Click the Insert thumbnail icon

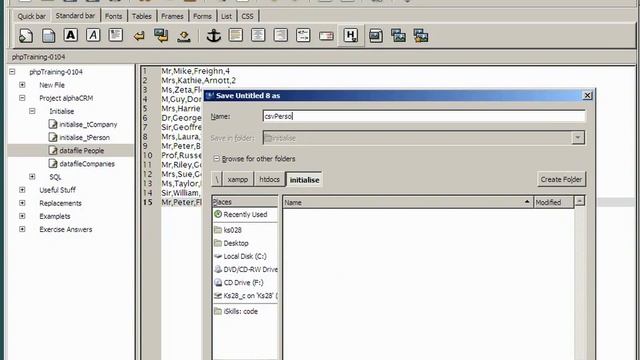click(x=398, y=36)
